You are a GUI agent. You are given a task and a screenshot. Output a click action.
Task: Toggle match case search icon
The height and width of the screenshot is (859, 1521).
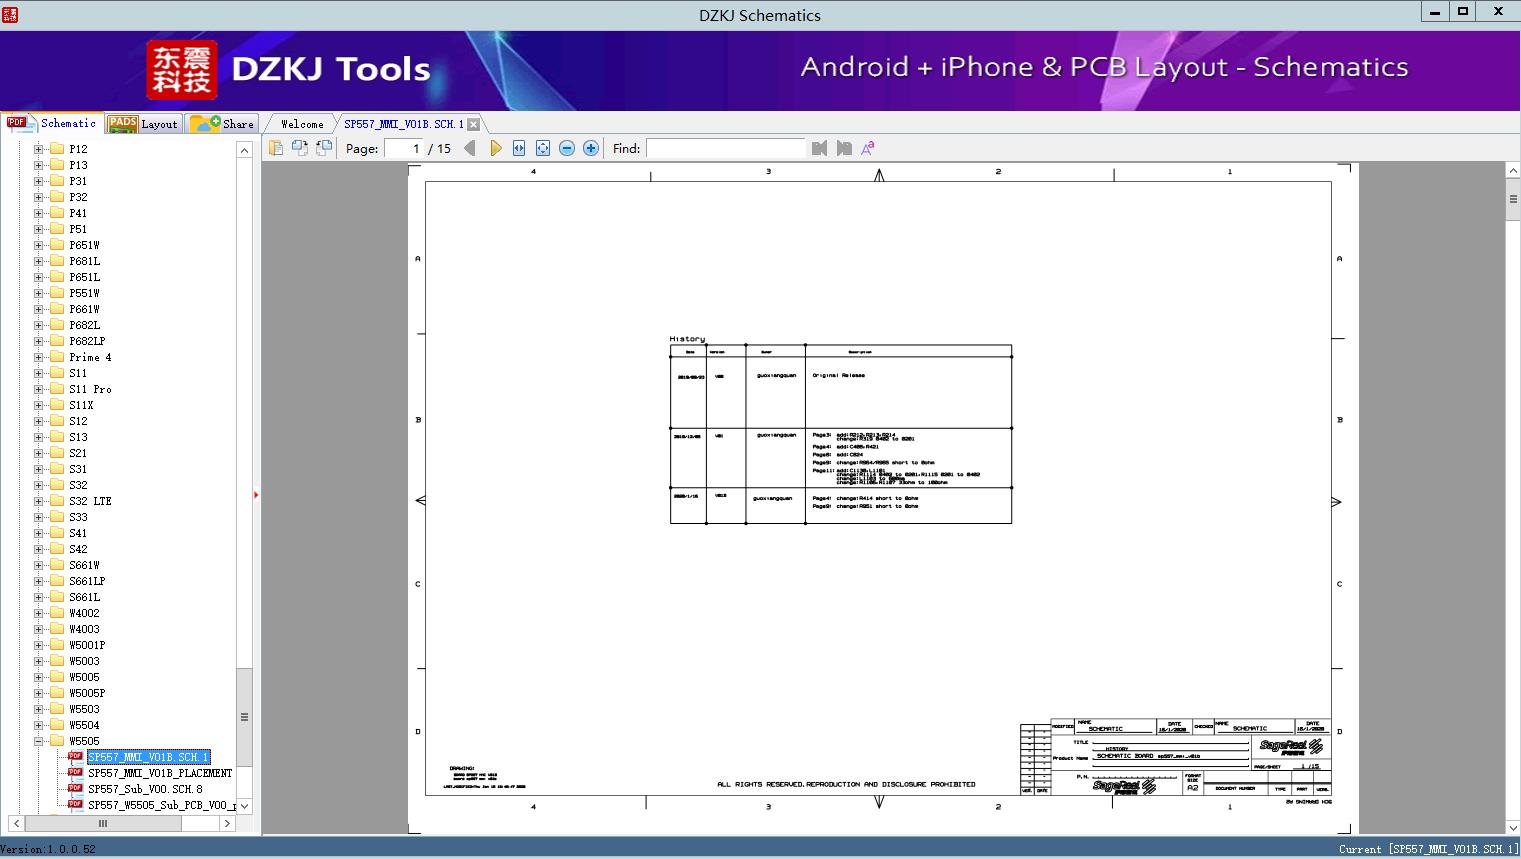[x=868, y=148]
